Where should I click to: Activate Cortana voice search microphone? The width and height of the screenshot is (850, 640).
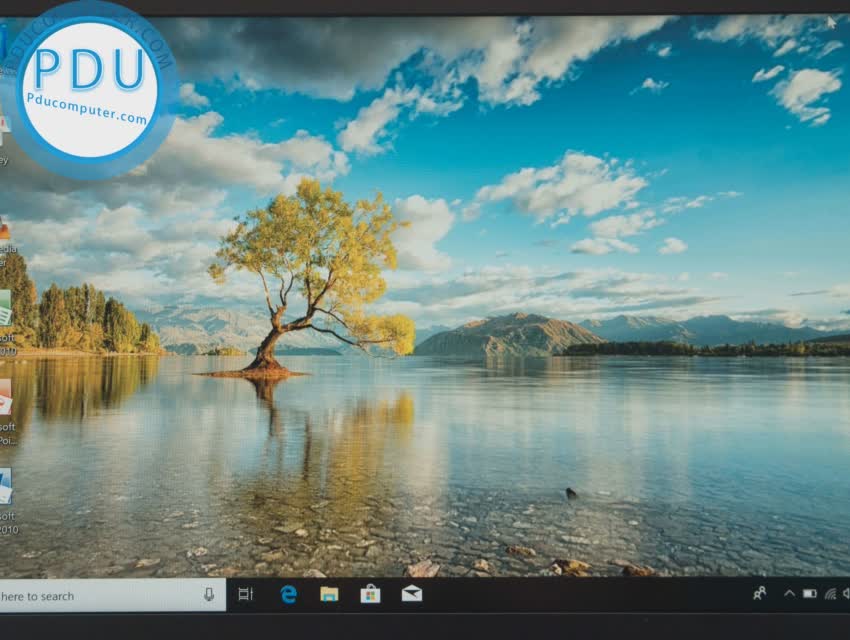pyautogui.click(x=209, y=595)
